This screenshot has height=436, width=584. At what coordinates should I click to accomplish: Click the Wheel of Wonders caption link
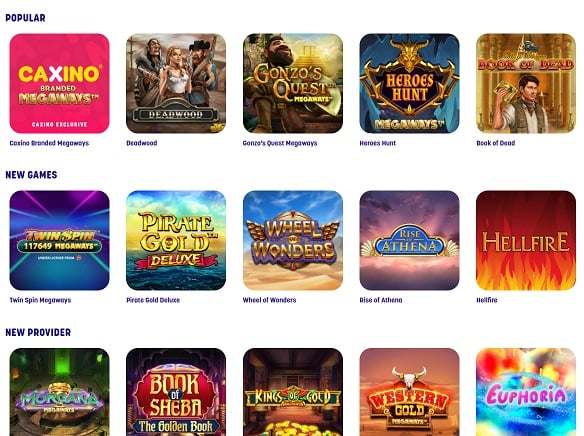[269, 300]
